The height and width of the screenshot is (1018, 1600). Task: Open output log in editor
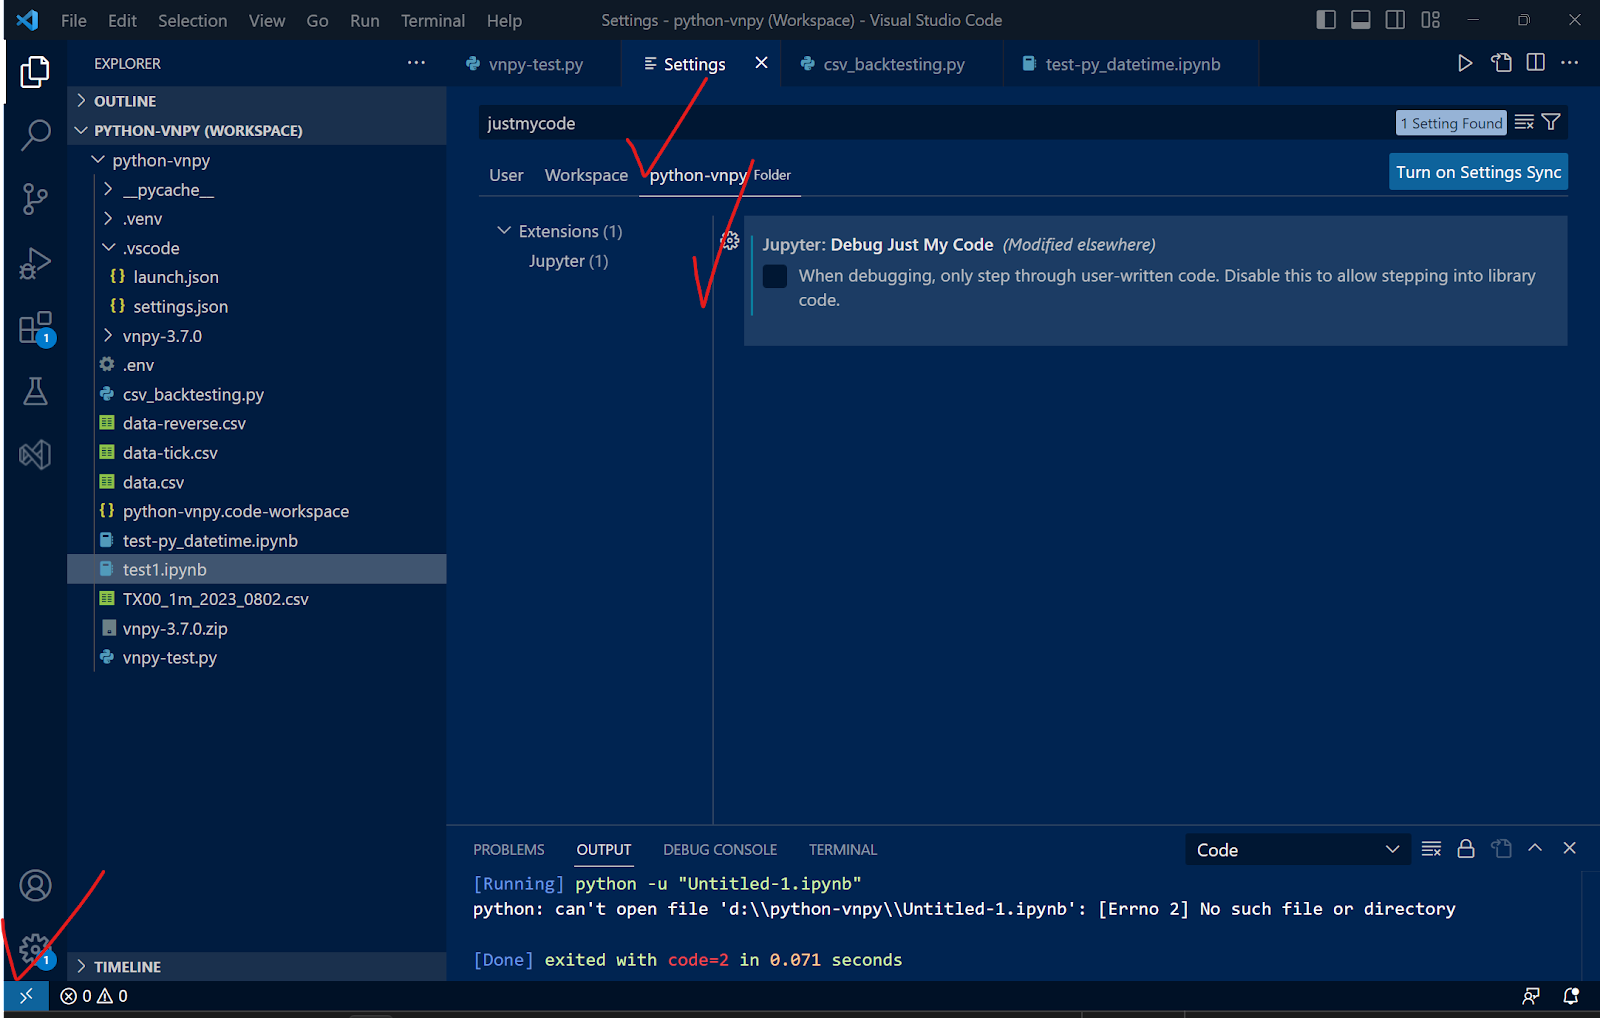pyautogui.click(x=1501, y=849)
